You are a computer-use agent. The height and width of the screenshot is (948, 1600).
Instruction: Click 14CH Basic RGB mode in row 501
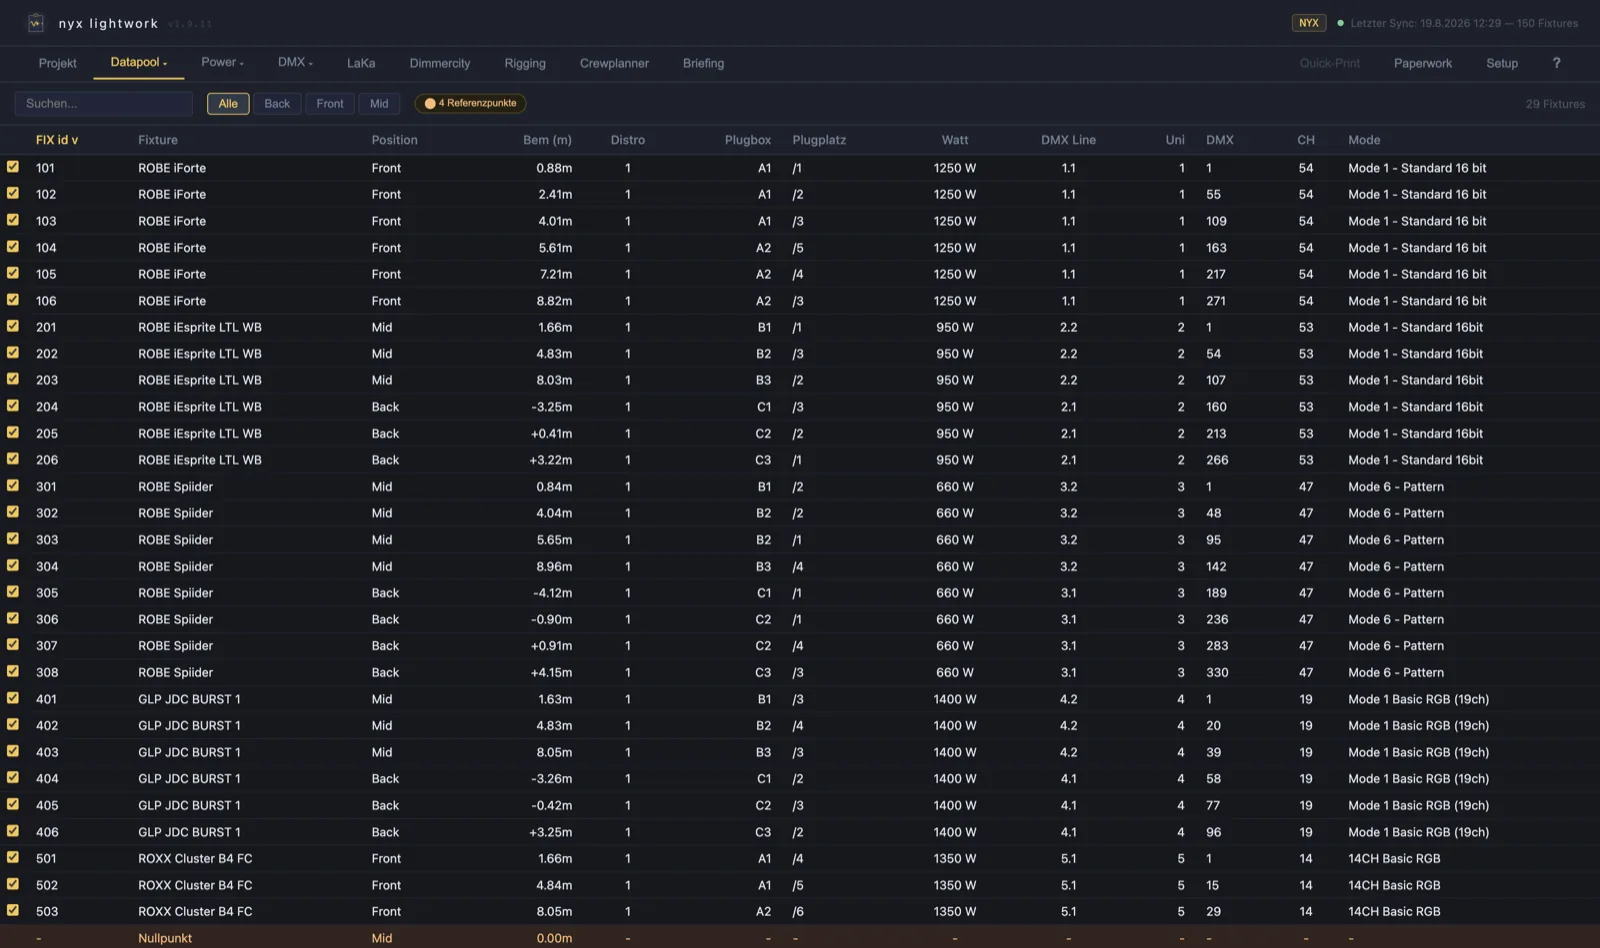point(1394,859)
